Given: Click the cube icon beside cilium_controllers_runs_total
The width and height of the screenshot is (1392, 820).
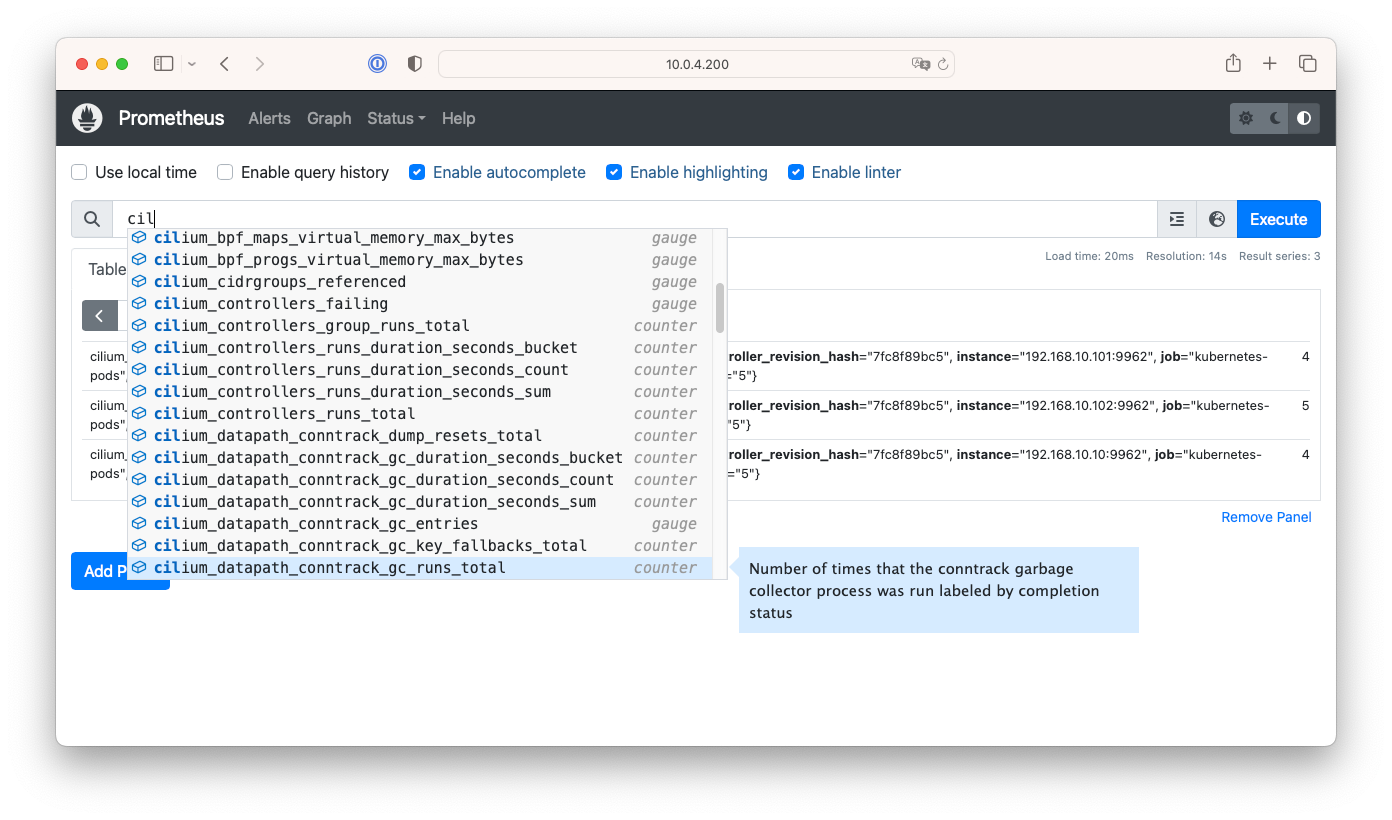Looking at the screenshot, I should pos(139,414).
